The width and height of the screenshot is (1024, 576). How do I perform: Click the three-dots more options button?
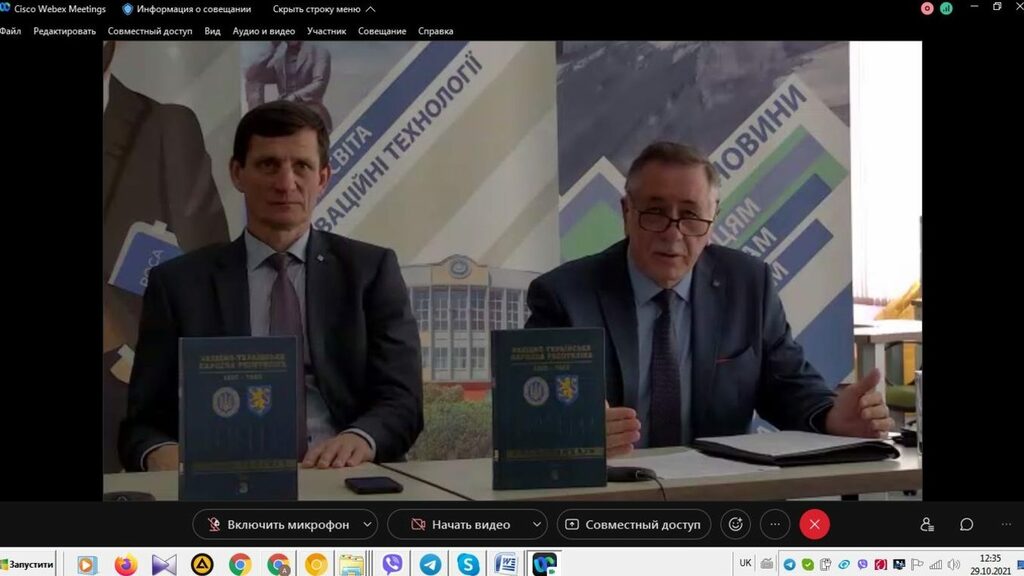(x=775, y=524)
